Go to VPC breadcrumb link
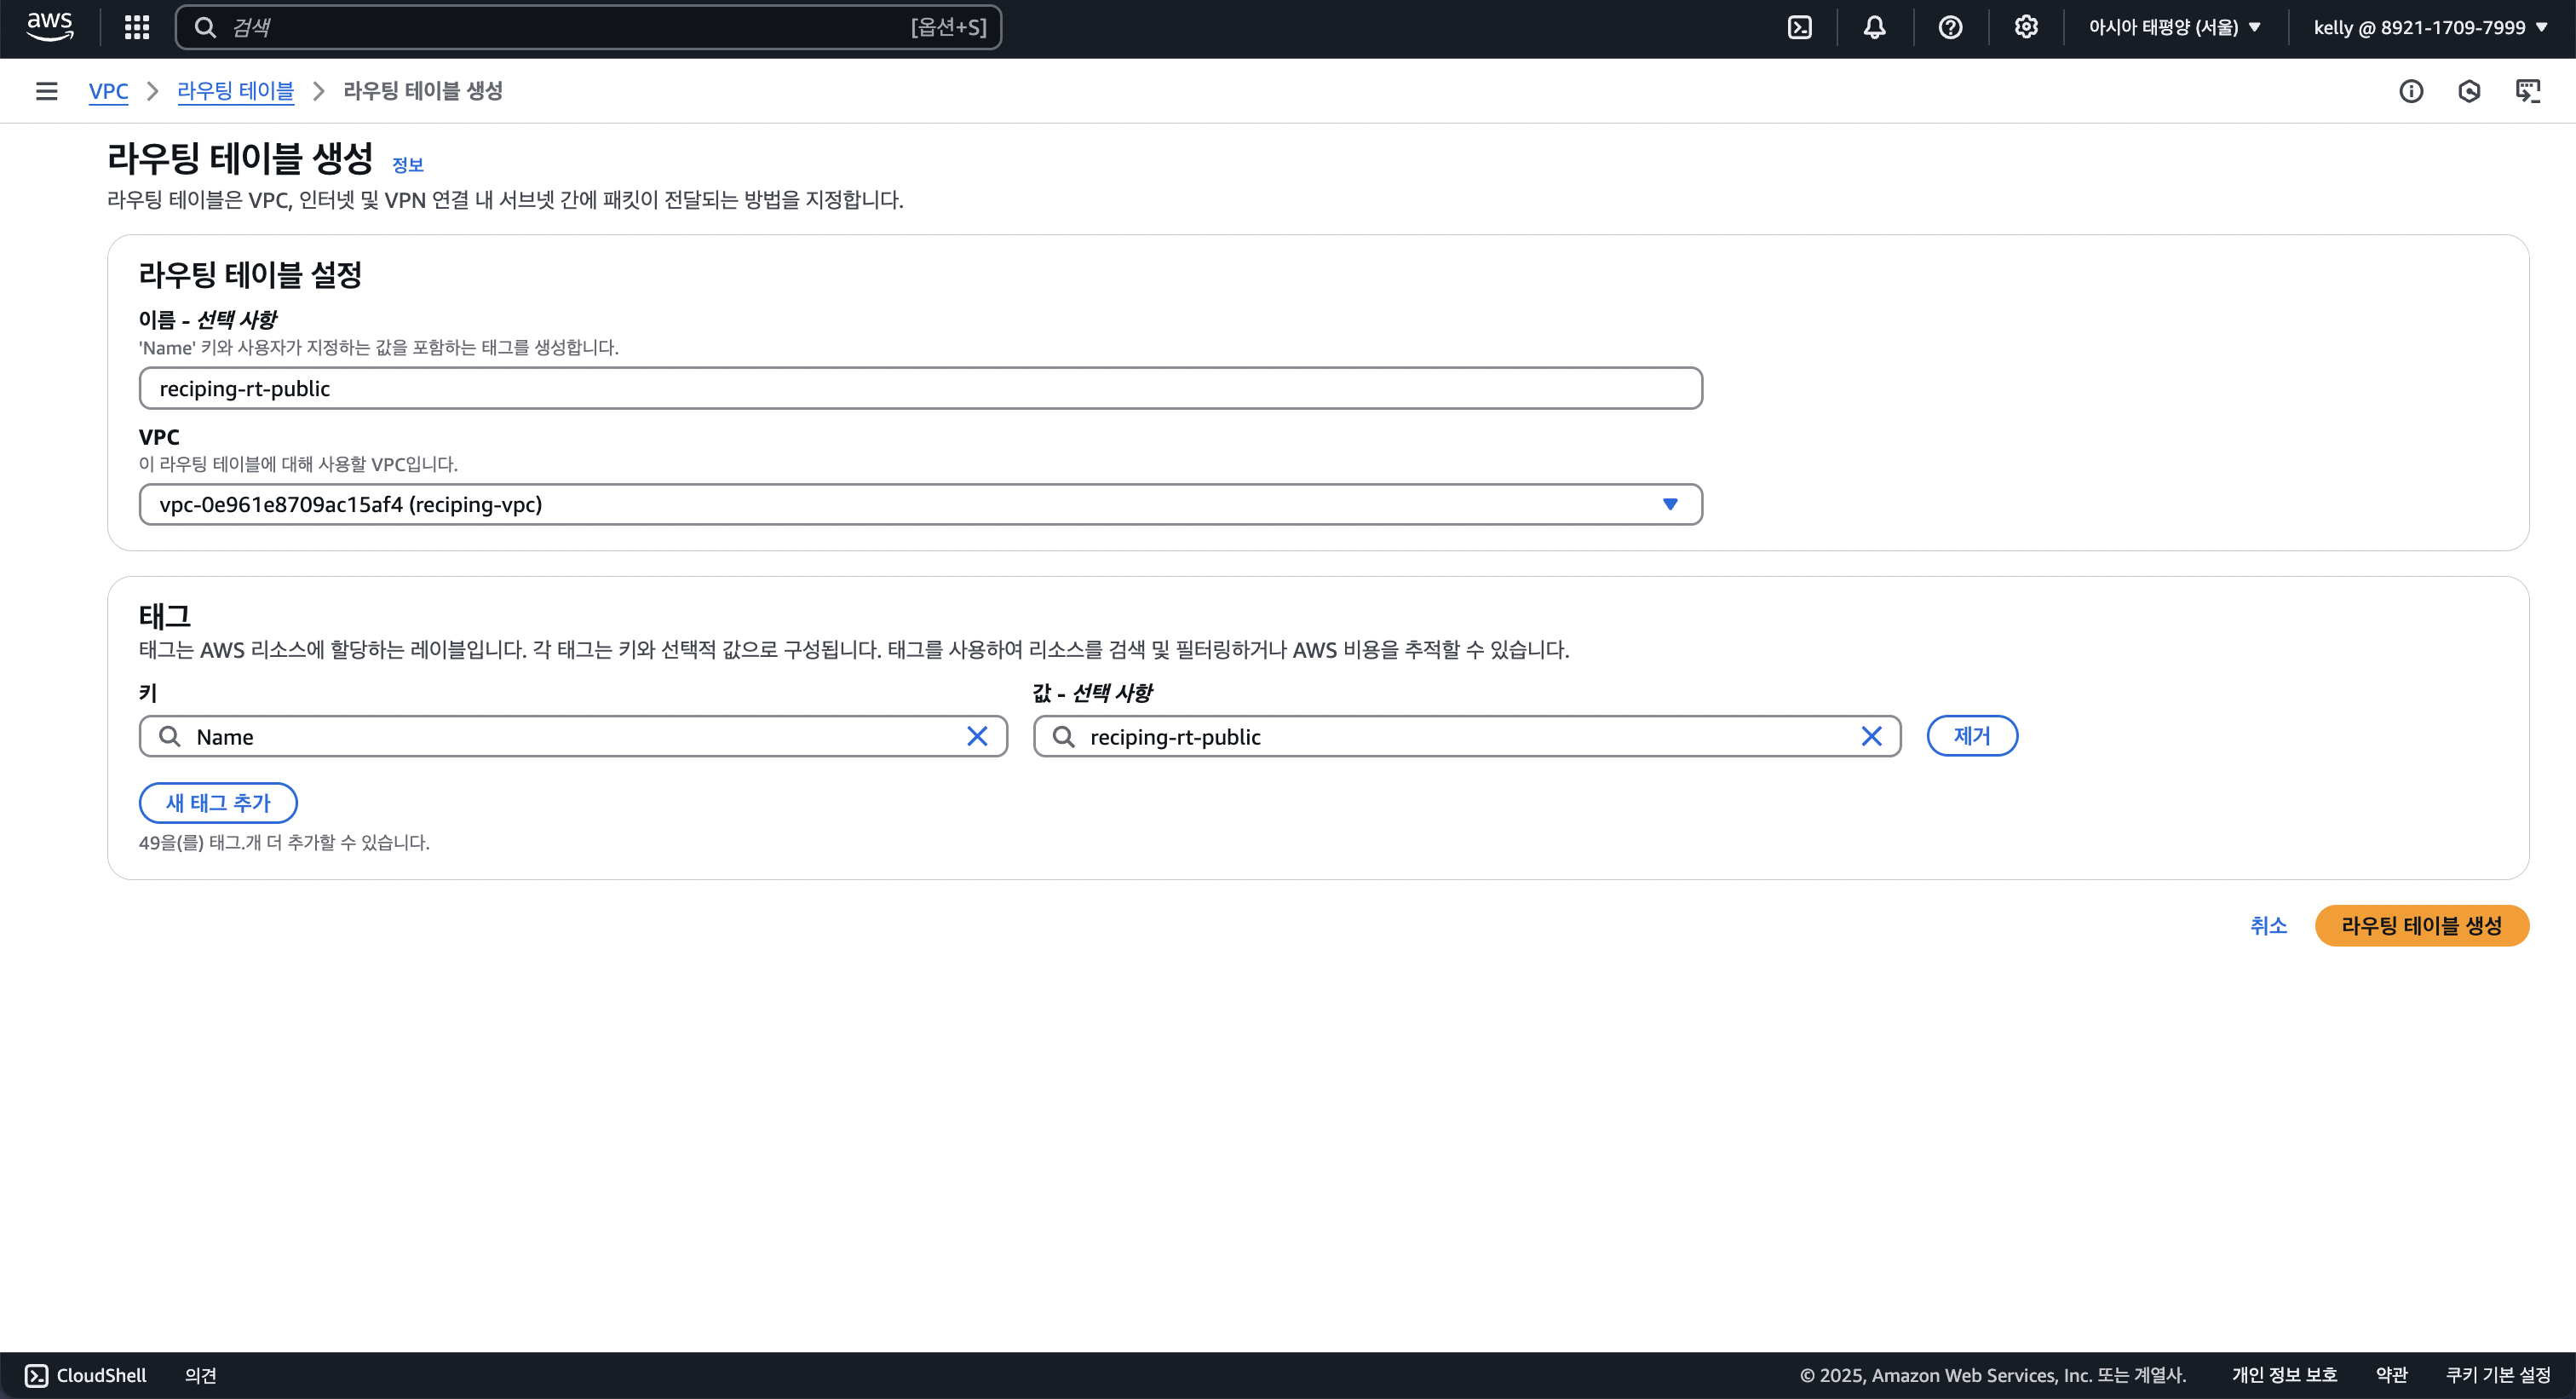This screenshot has width=2576, height=1399. (x=108, y=91)
